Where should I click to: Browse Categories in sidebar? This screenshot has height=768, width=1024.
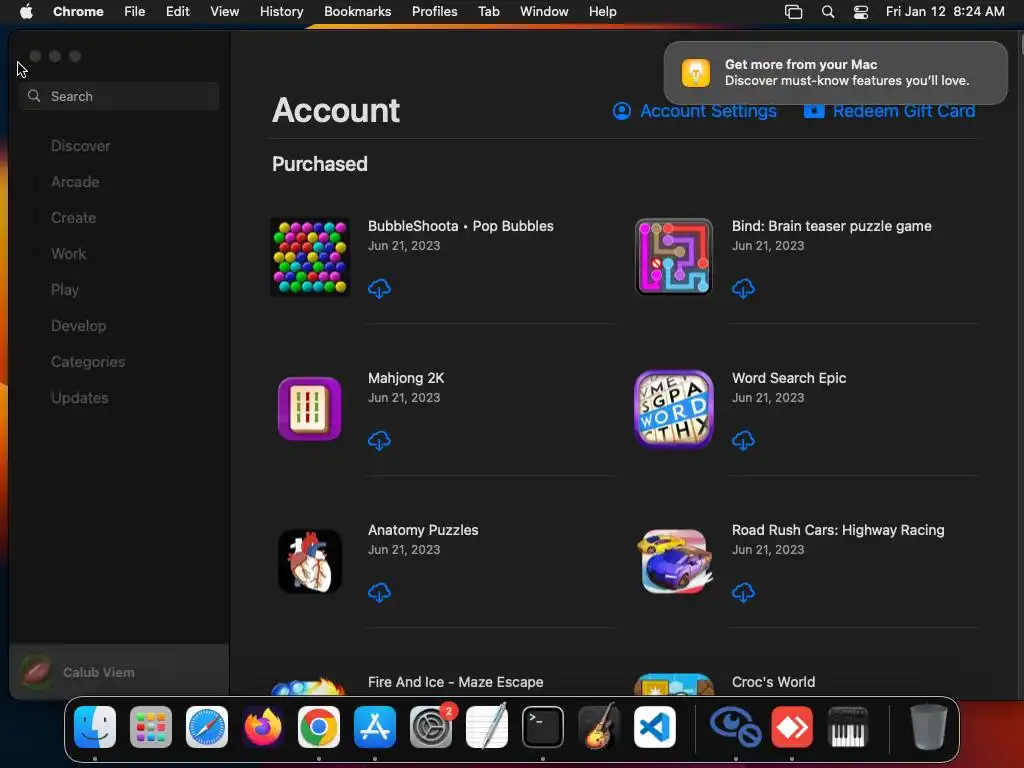pos(88,361)
